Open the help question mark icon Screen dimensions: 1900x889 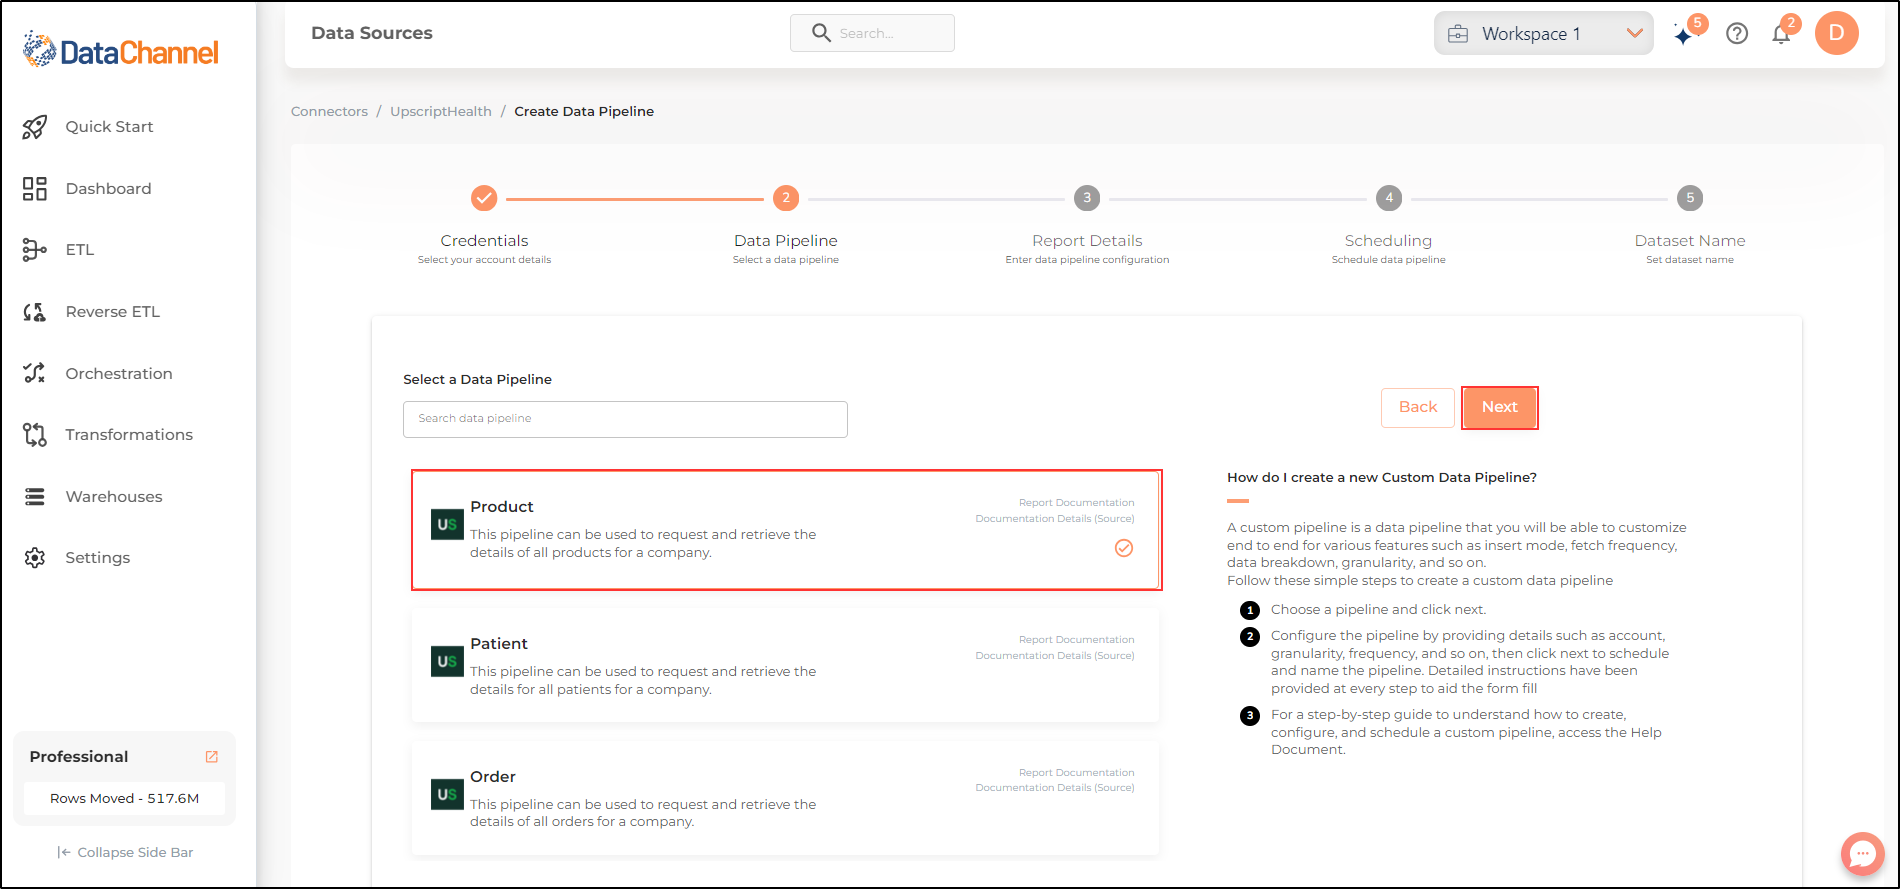point(1738,34)
